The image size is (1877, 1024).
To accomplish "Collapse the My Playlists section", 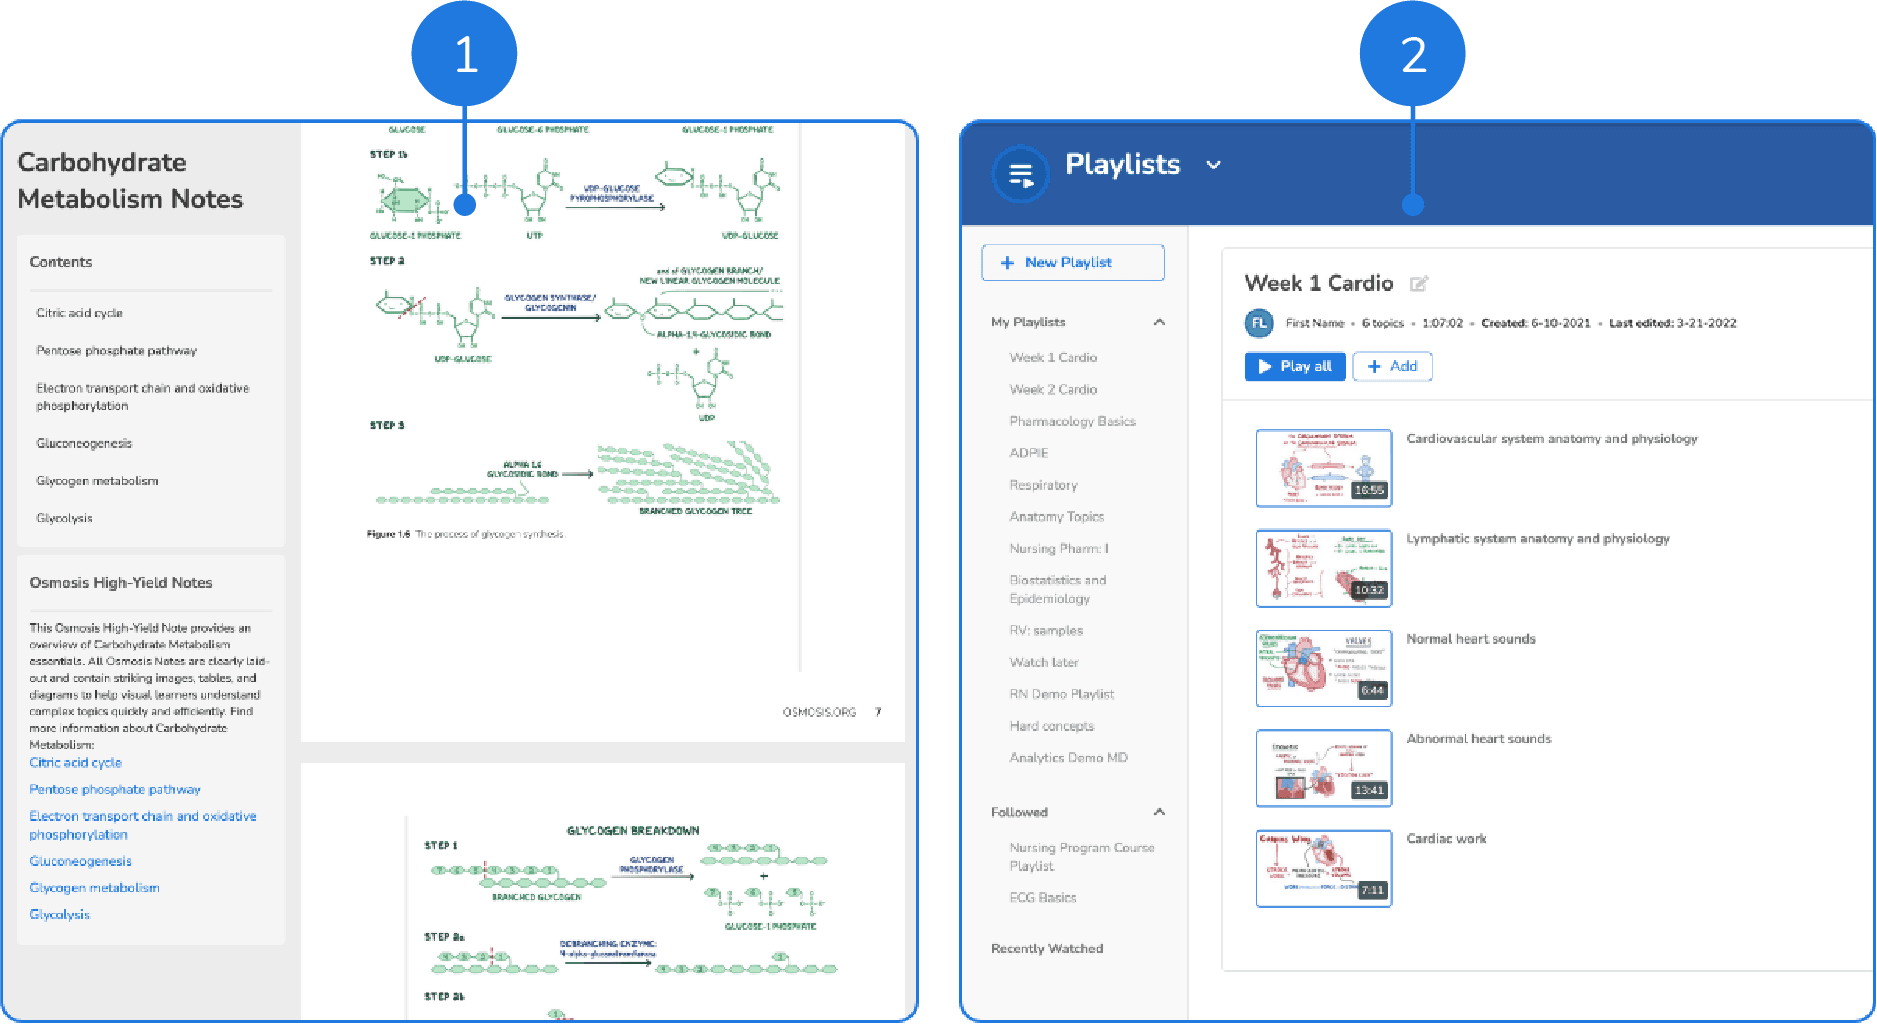I will [x=1159, y=322].
